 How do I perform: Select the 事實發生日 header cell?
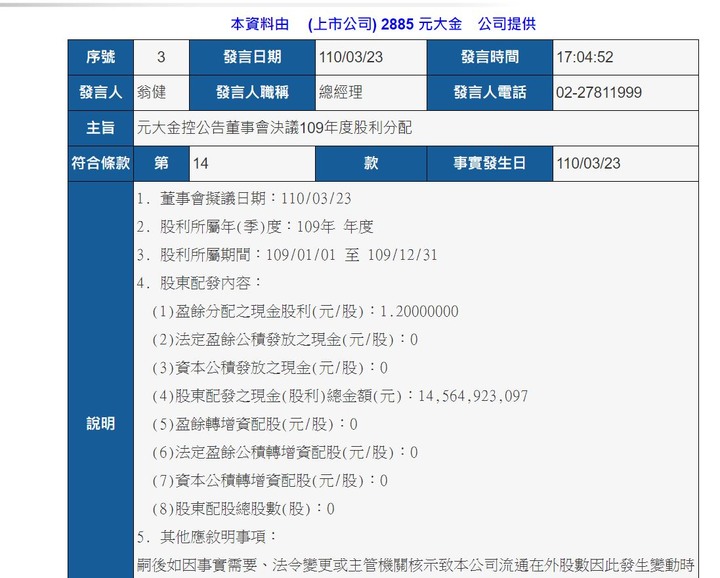tap(489, 163)
